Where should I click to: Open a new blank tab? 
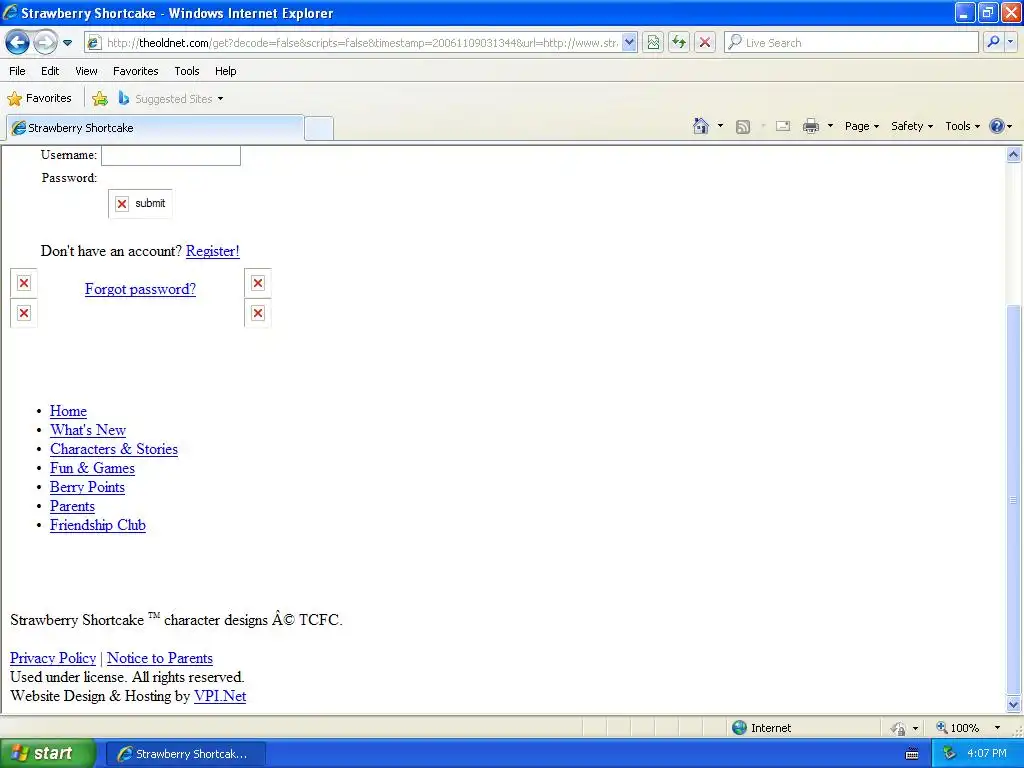319,128
